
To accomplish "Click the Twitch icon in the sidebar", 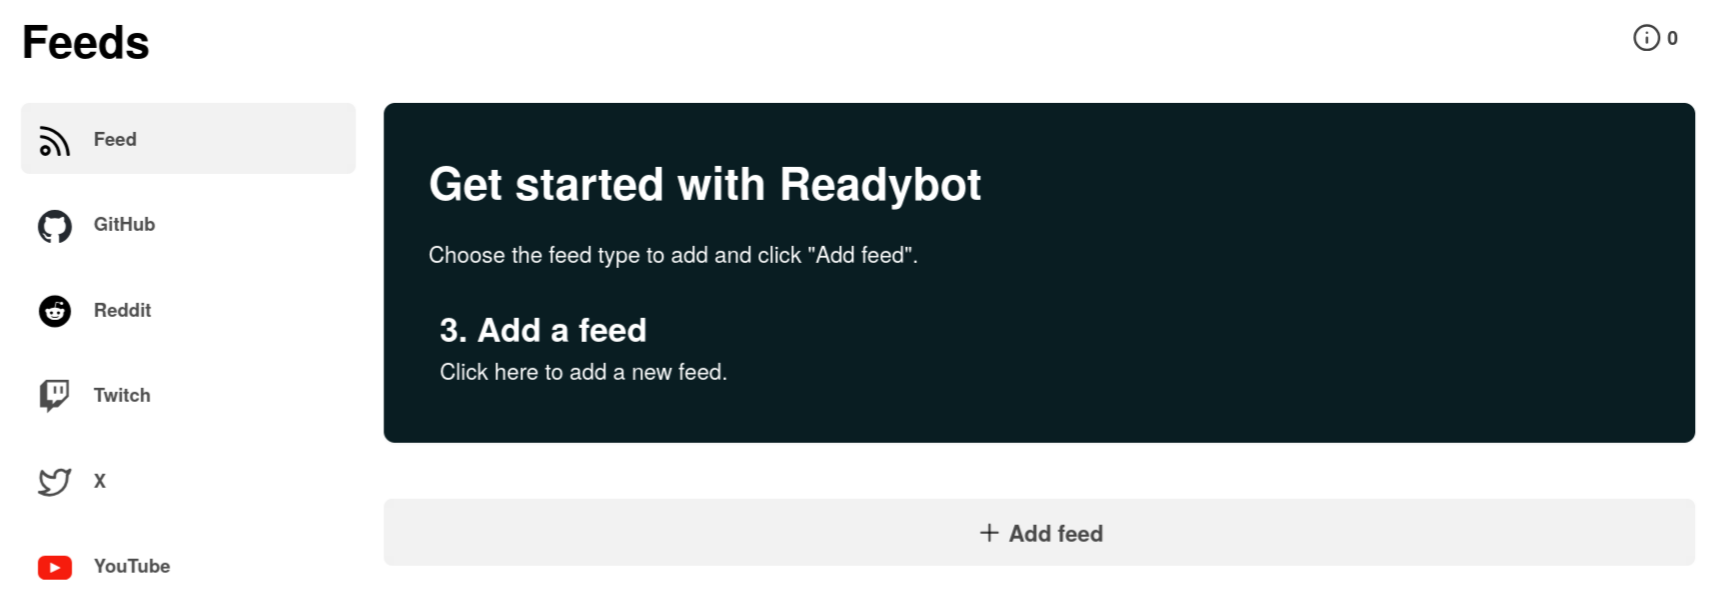I will pos(55,395).
